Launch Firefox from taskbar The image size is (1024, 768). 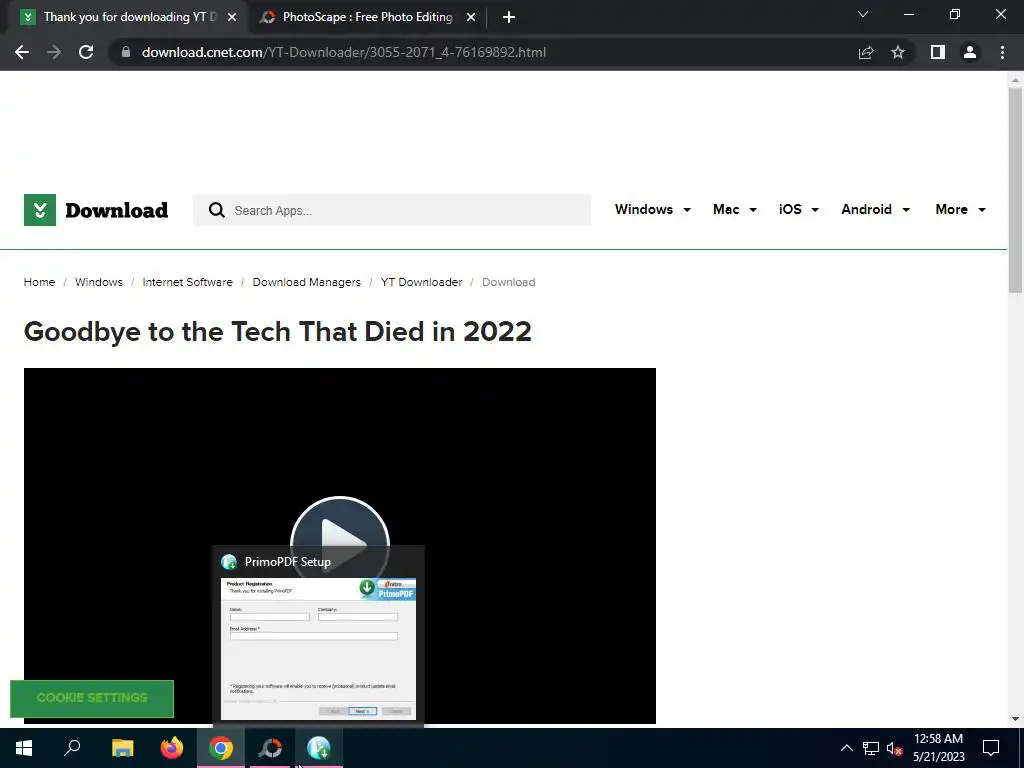[x=172, y=748]
